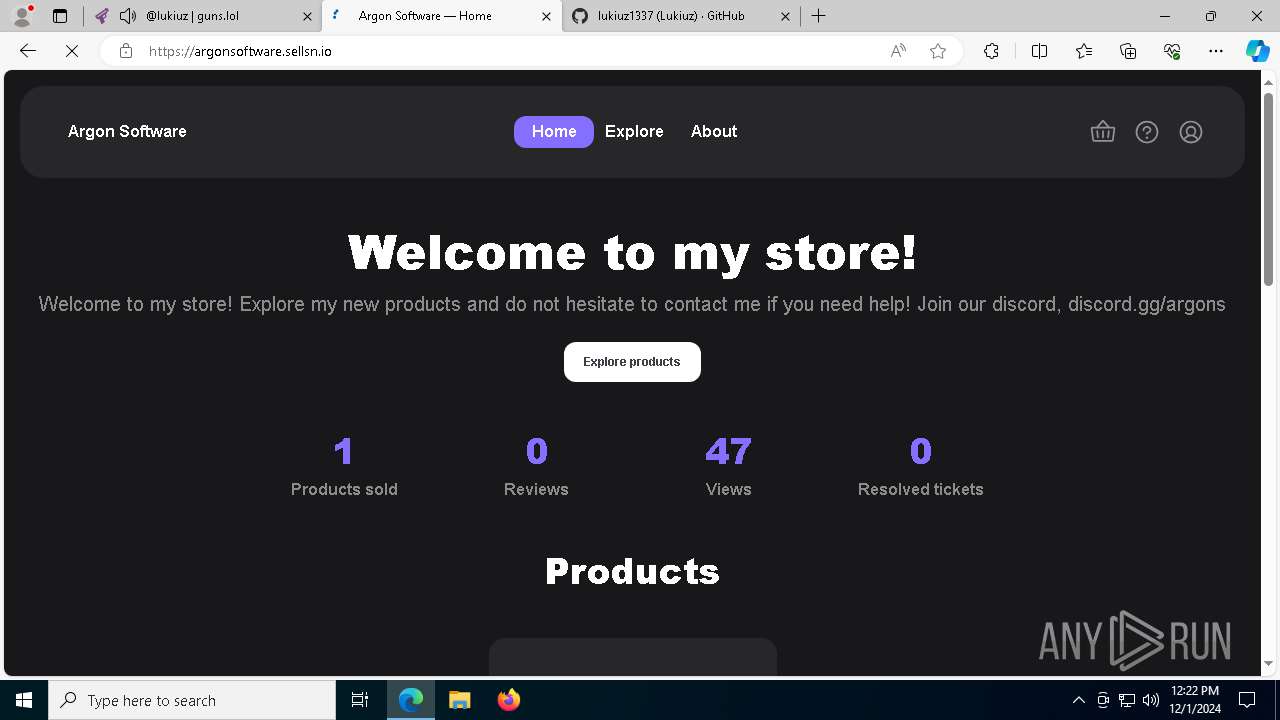Click the Reviews label
Screen dimensions: 1280x720
coord(536,489)
